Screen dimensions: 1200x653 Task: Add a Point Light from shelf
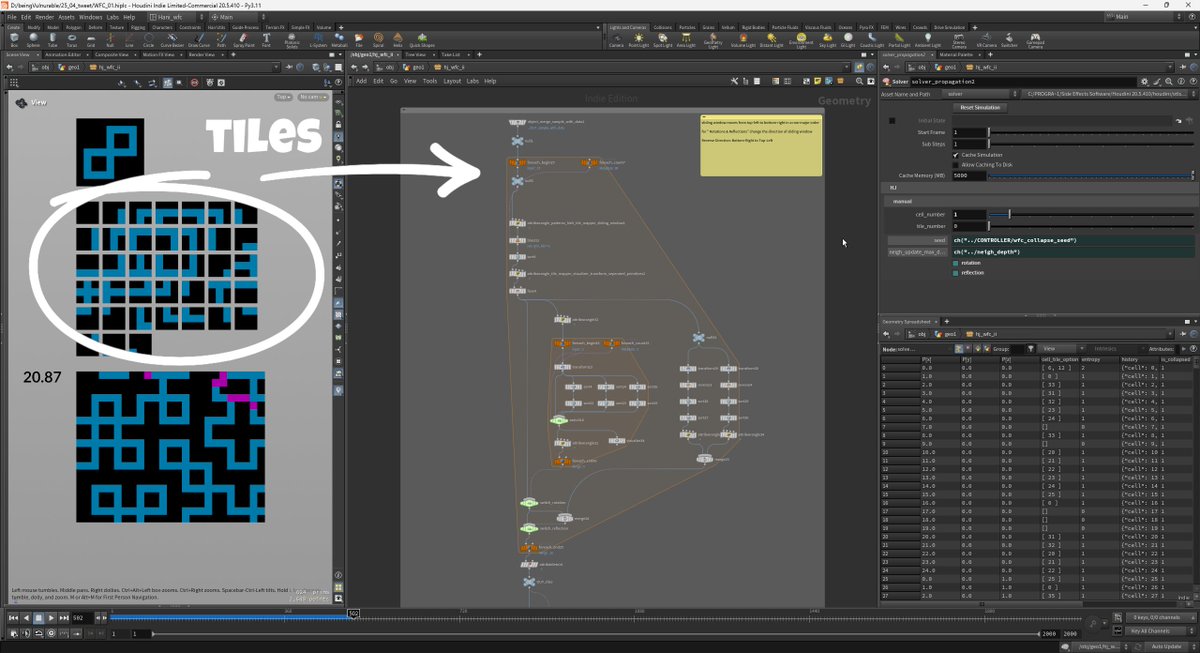pos(640,39)
